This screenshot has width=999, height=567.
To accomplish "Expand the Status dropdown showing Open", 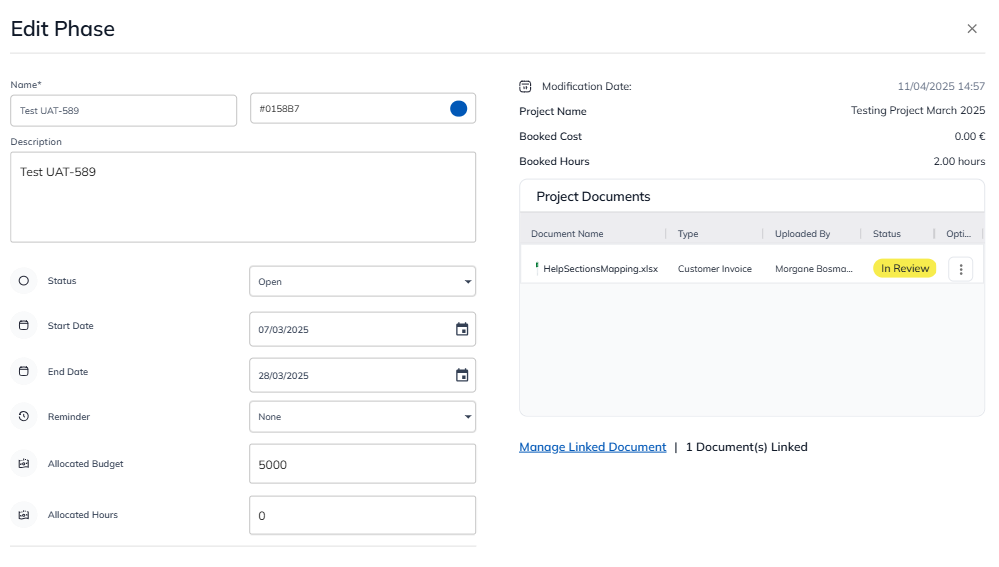I will tap(362, 282).
